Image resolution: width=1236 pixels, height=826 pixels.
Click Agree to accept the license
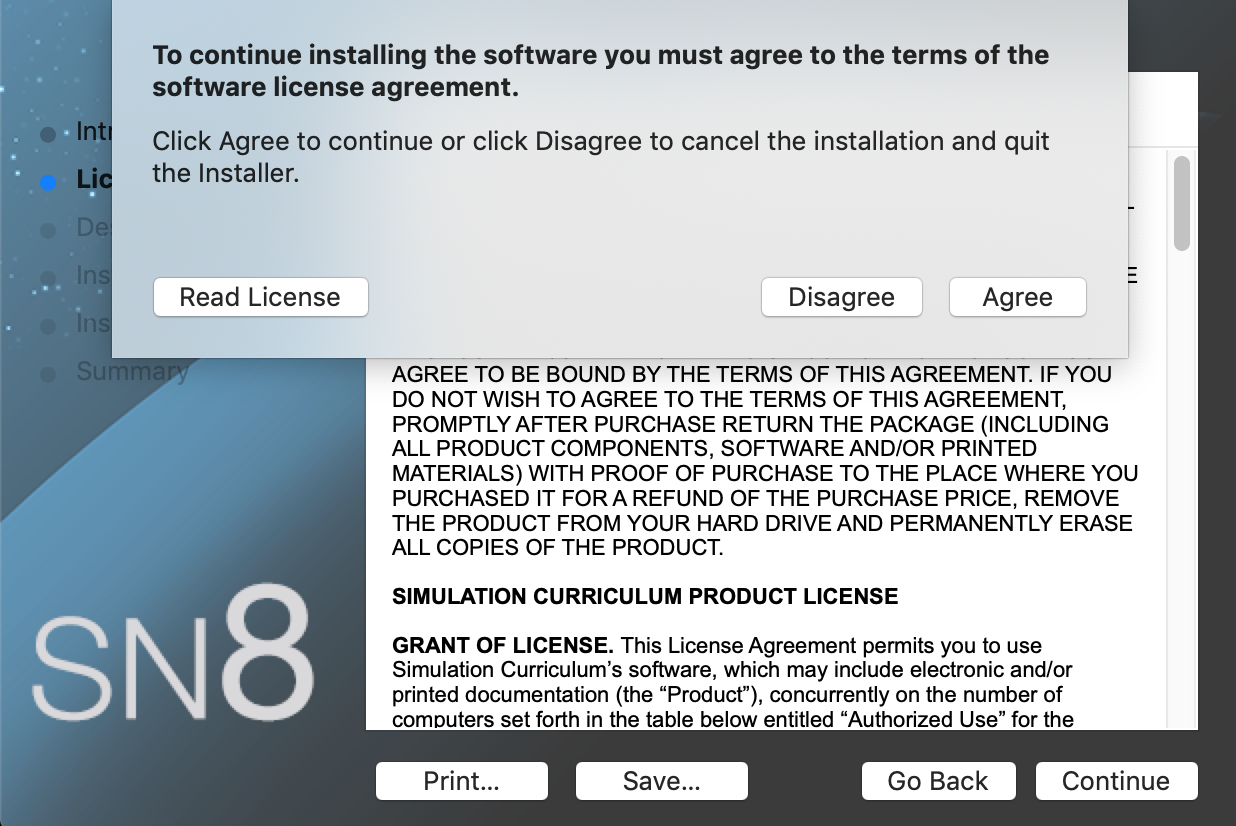tap(1017, 297)
